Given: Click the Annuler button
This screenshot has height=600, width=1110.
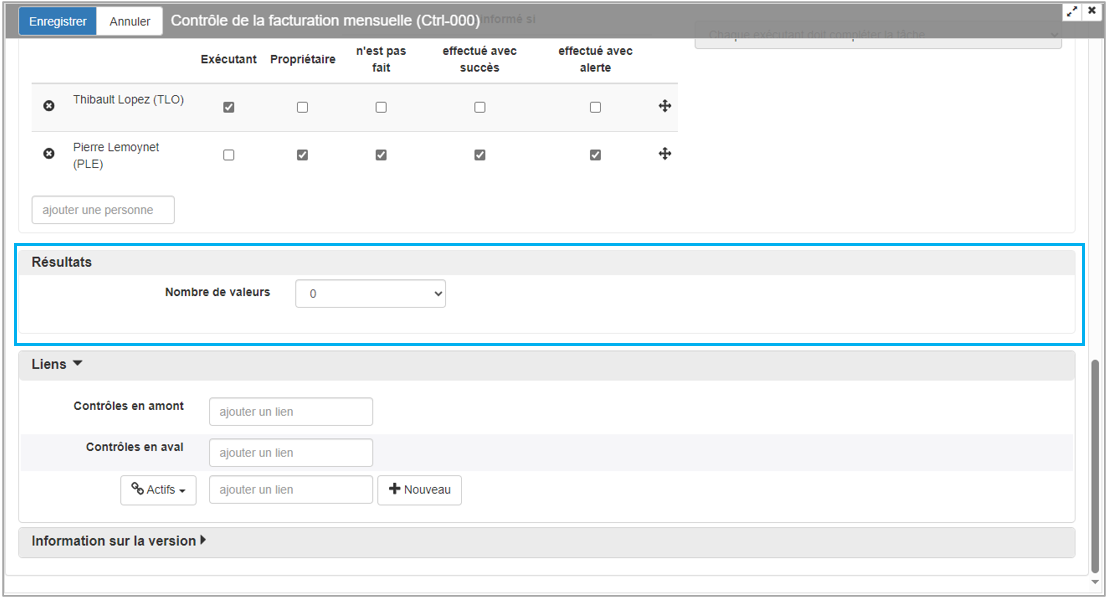Looking at the screenshot, I should click(130, 21).
